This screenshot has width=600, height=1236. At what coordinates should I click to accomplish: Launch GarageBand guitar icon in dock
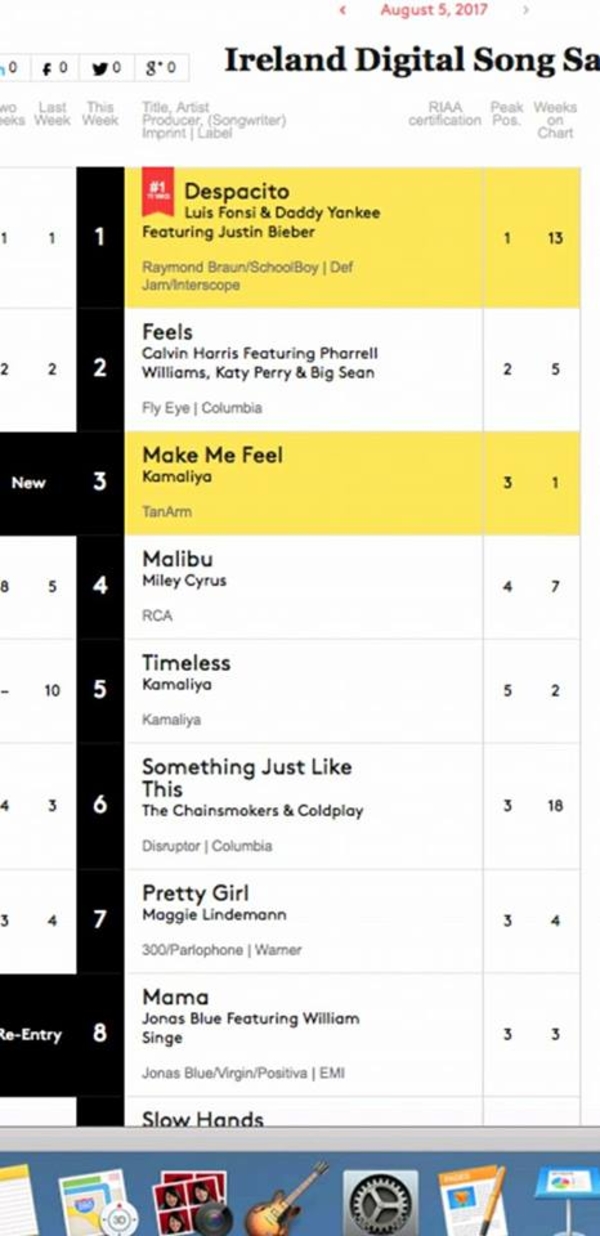point(287,1200)
